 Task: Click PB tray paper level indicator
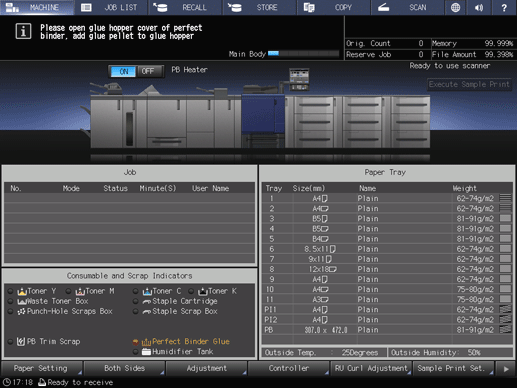coord(505,330)
